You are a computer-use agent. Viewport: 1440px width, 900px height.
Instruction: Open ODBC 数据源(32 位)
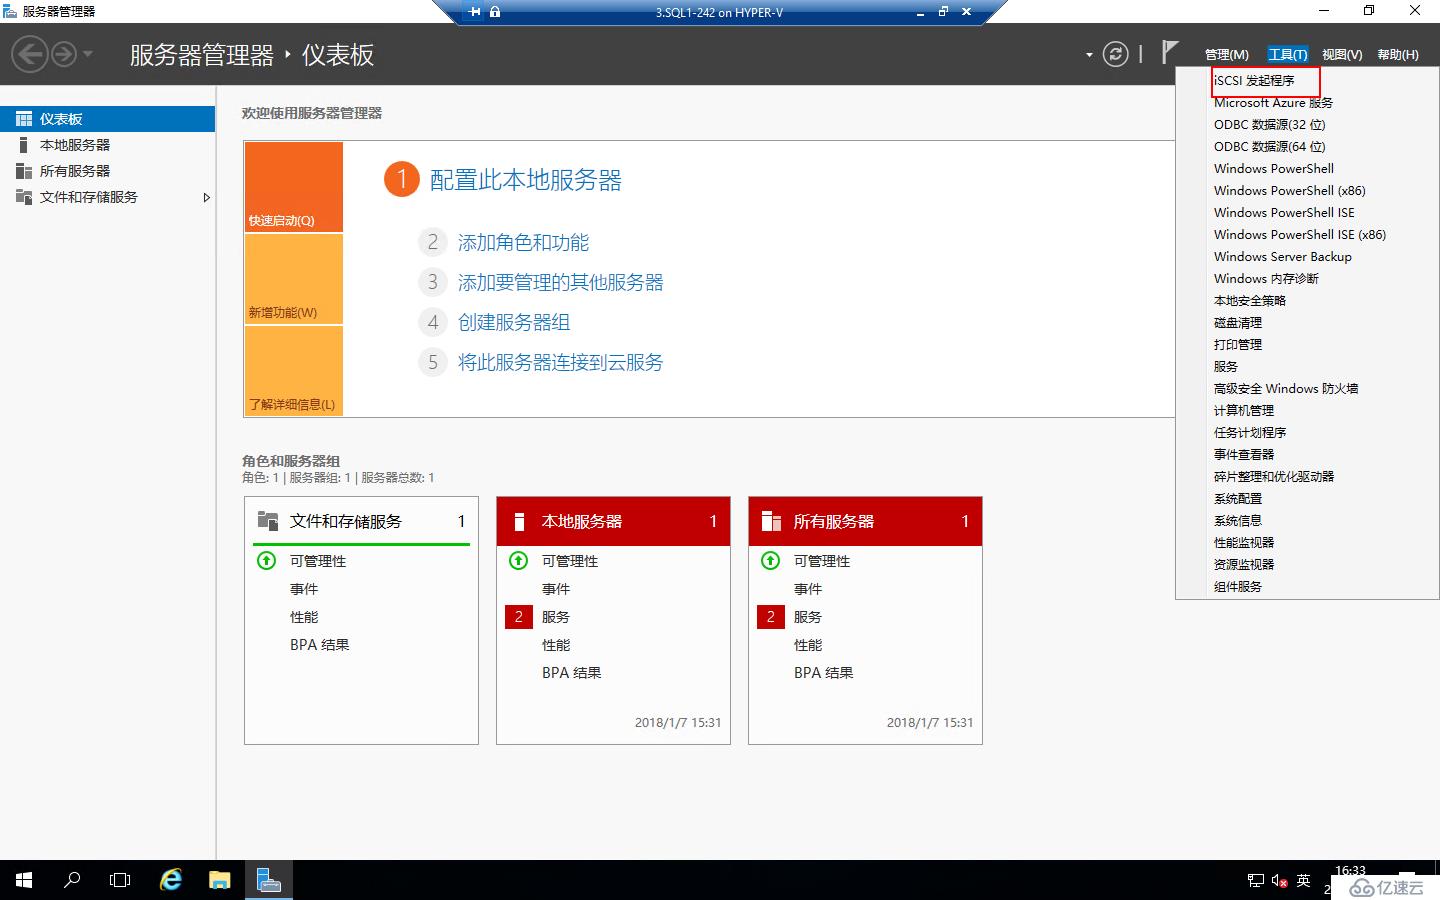(x=1269, y=124)
